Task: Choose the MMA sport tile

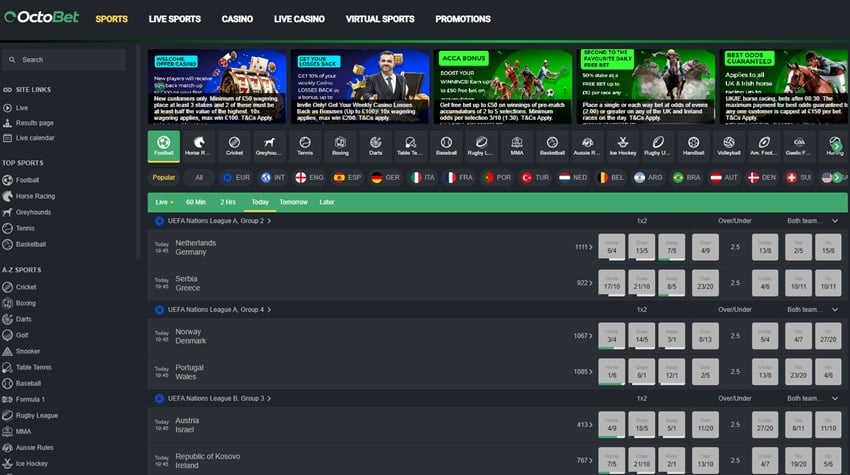Action: click(517, 146)
